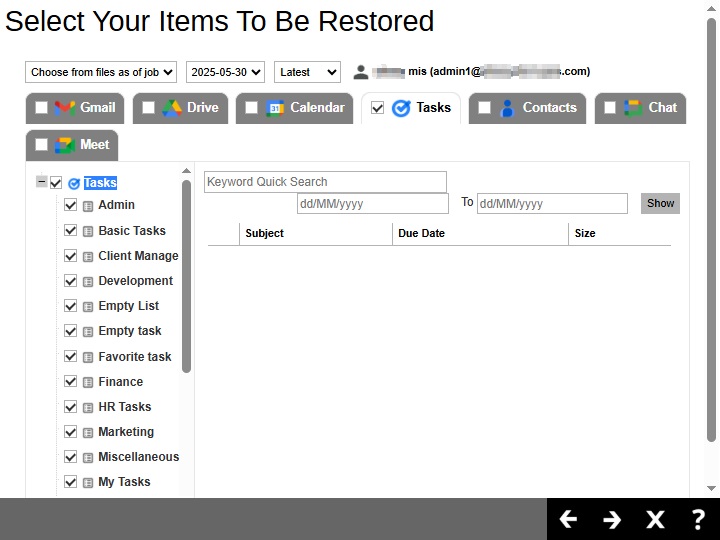The image size is (720, 540).
Task: Click the Google Drive triangle icon
Action: [171, 108]
